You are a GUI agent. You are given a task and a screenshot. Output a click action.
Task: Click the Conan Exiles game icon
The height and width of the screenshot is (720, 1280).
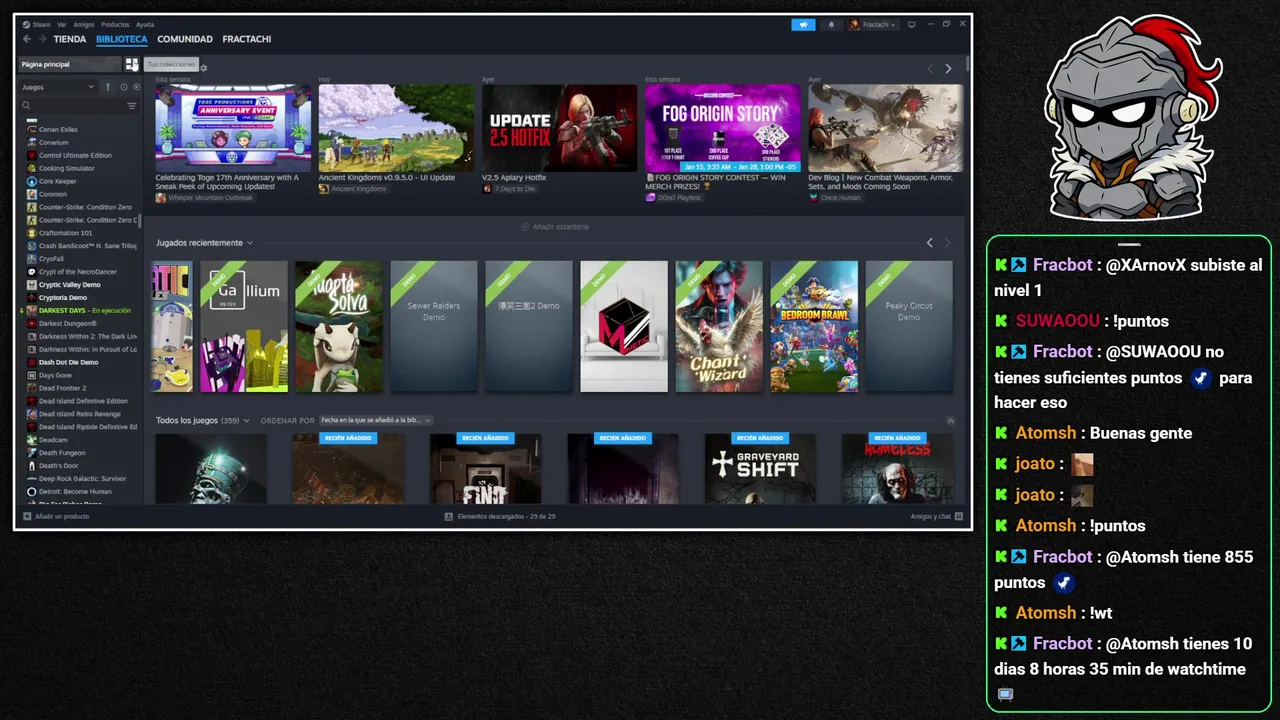[x=31, y=130]
